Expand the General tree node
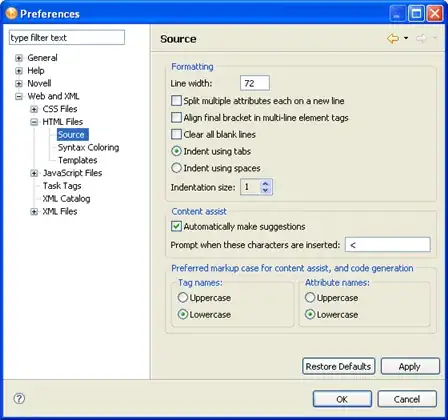The height and width of the screenshot is (420, 448). point(19,58)
